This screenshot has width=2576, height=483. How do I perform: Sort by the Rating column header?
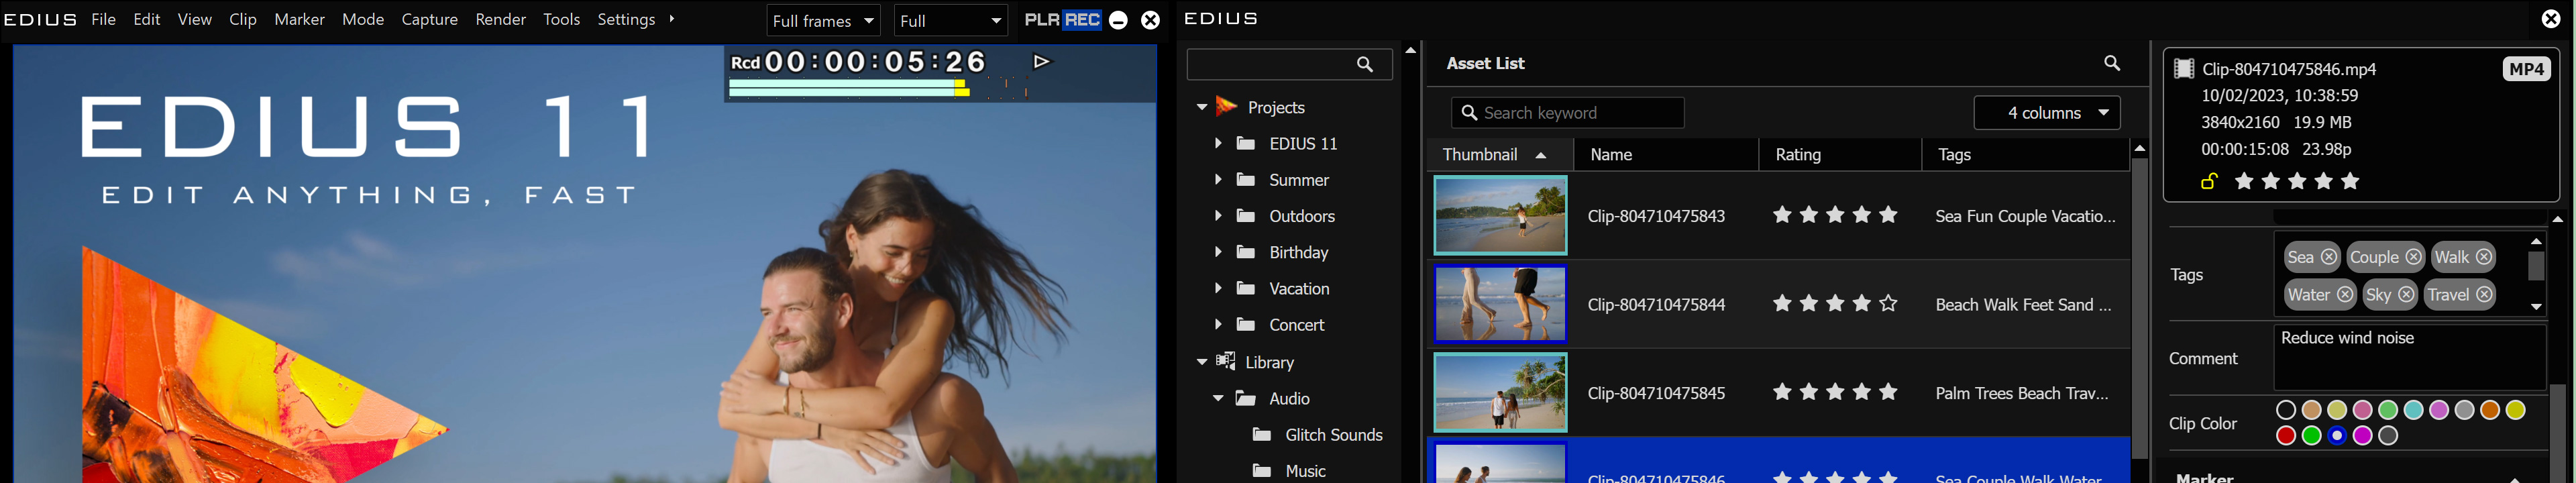[x=1840, y=155]
